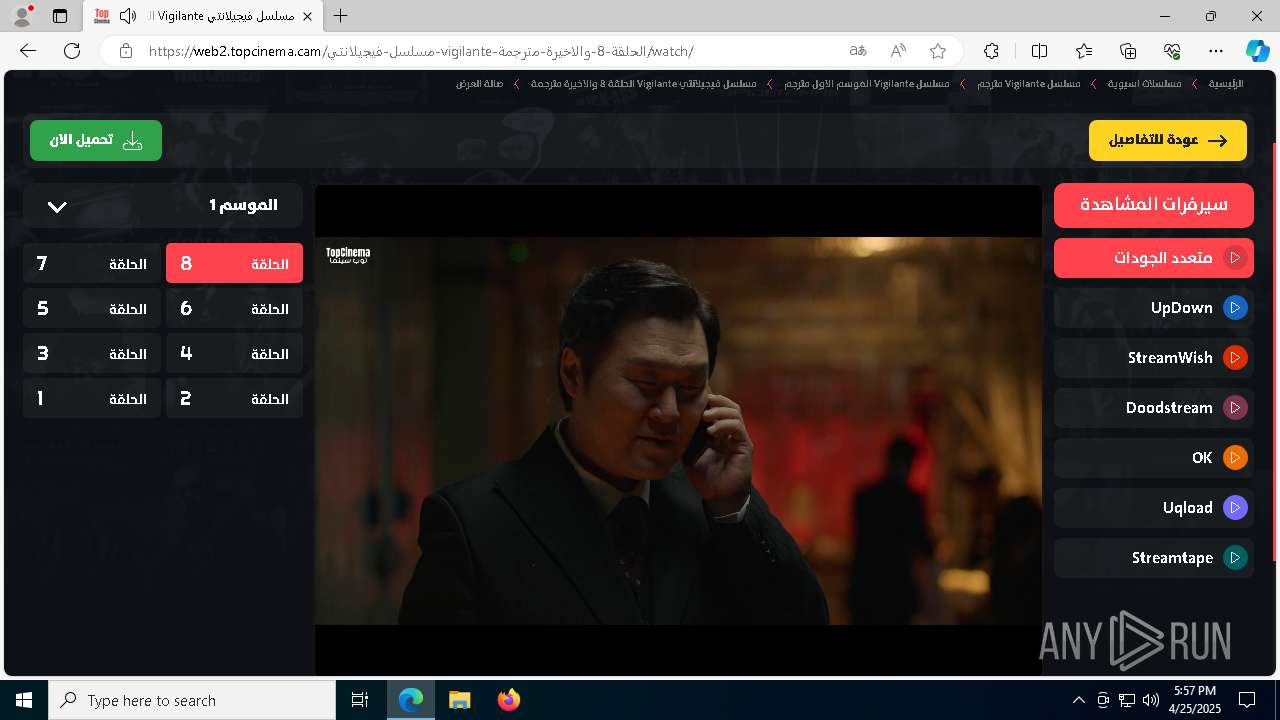The image size is (1280, 720).
Task: Mute the tab audio speaker icon
Action: coord(127,16)
